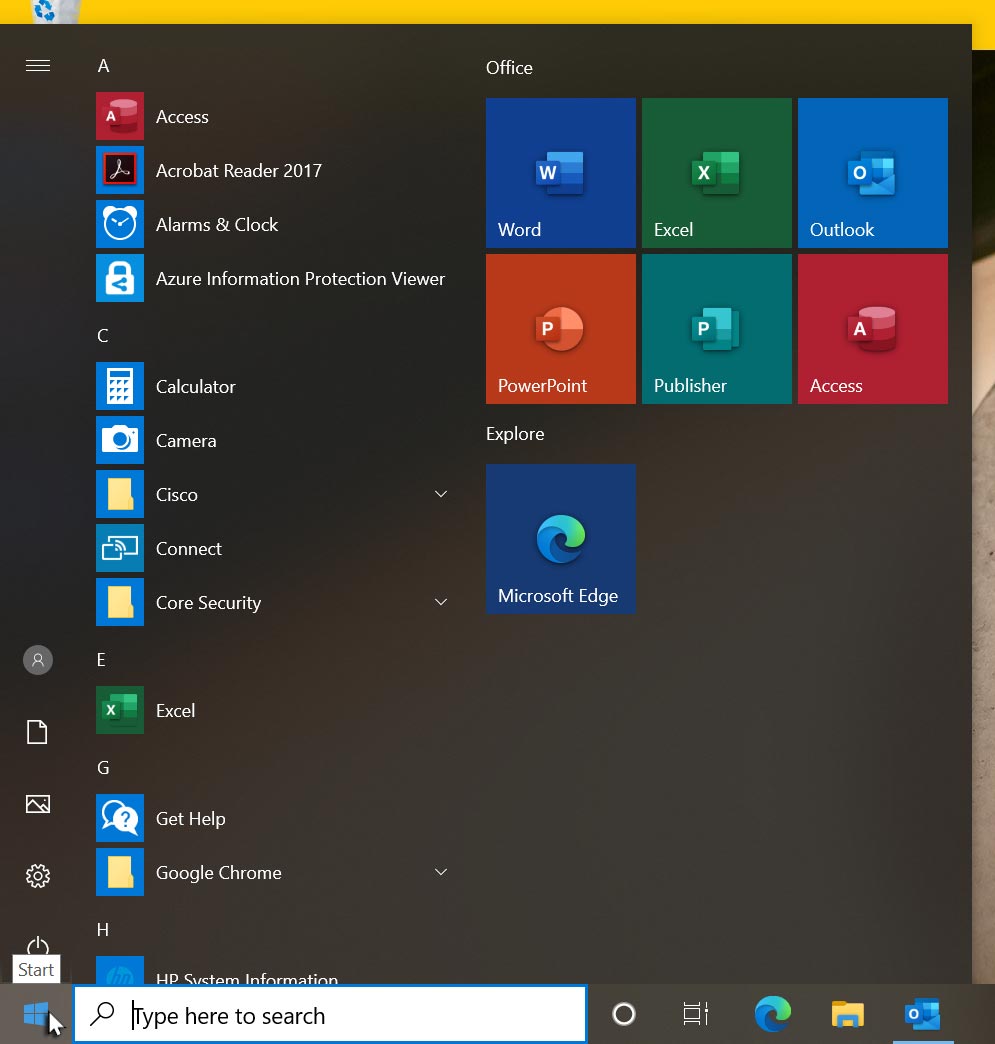The image size is (995, 1044).
Task: Expand the Core Security folder
Action: [440, 601]
